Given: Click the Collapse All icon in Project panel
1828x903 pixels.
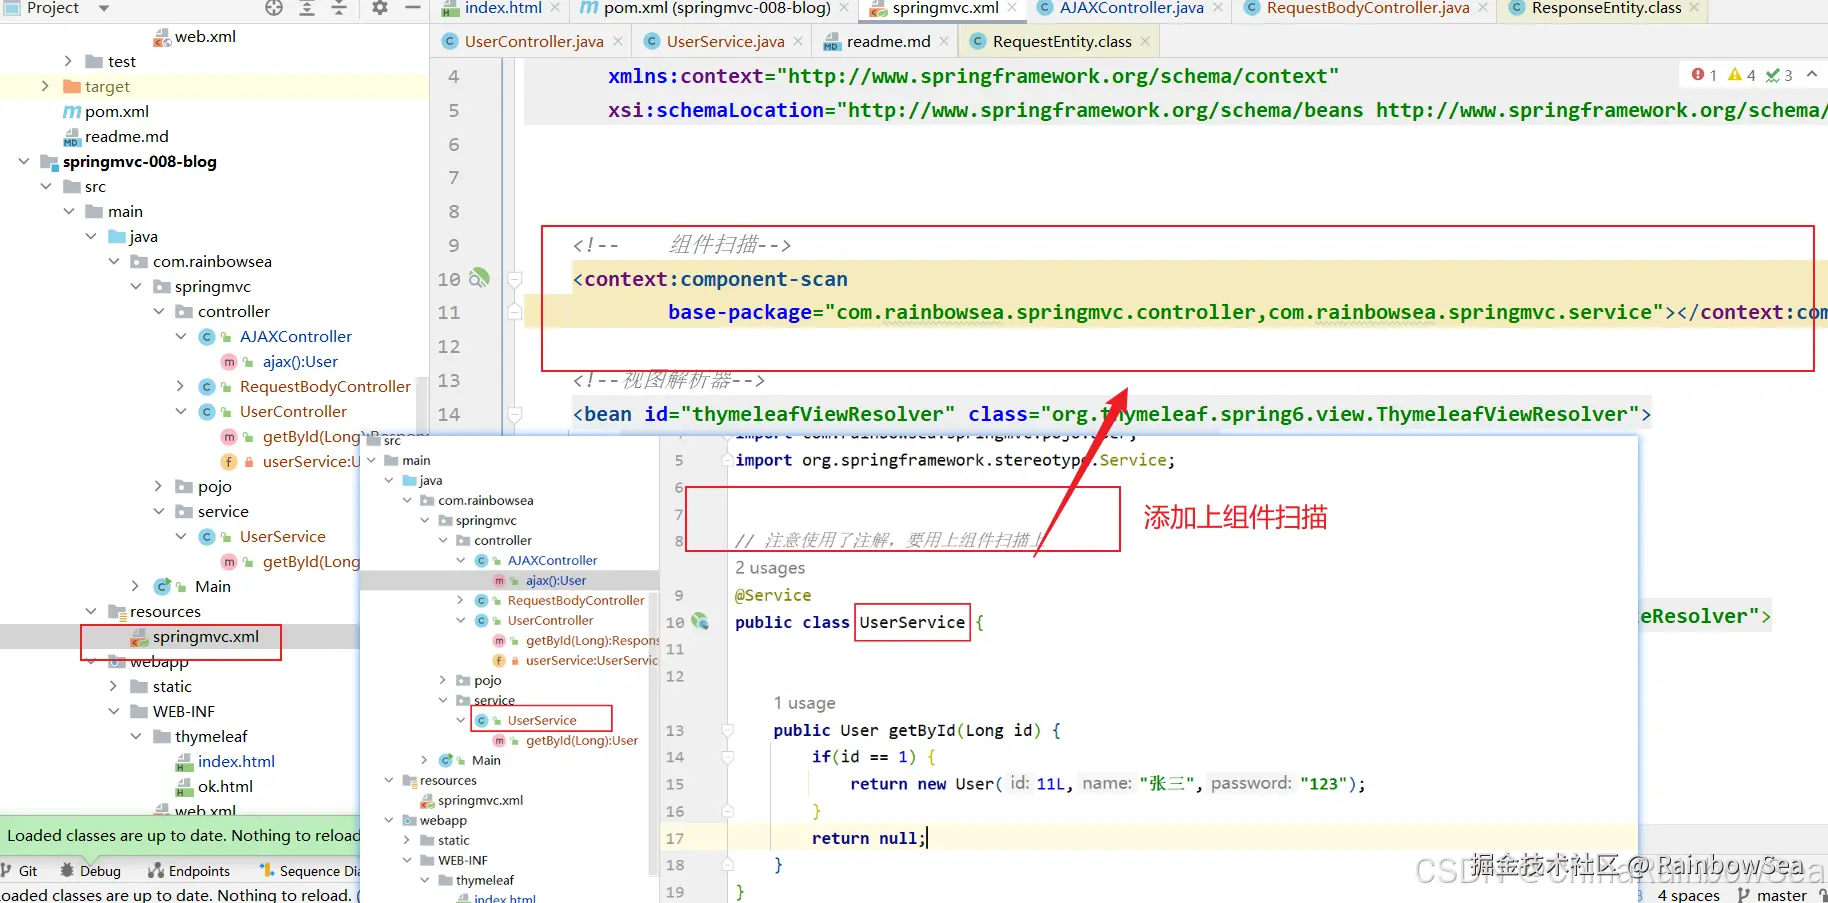Looking at the screenshot, I should pyautogui.click(x=339, y=8).
